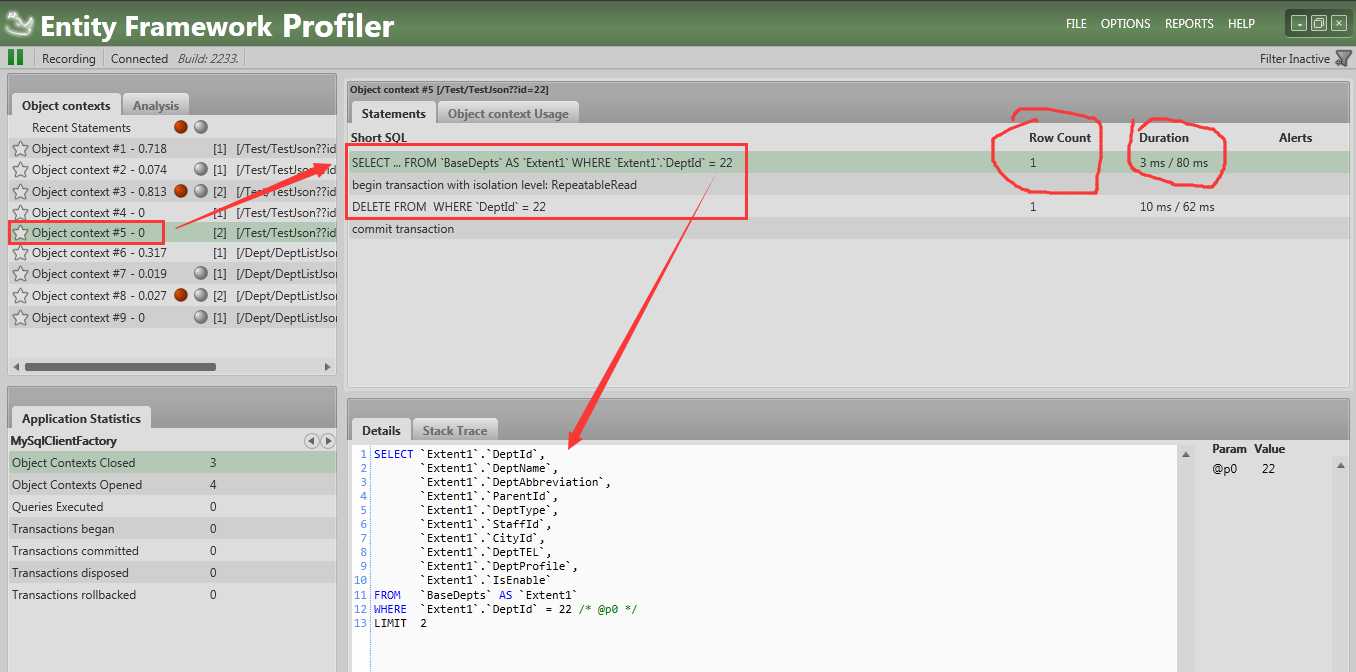Click the Transactions rollbacked statistic row

click(172, 595)
